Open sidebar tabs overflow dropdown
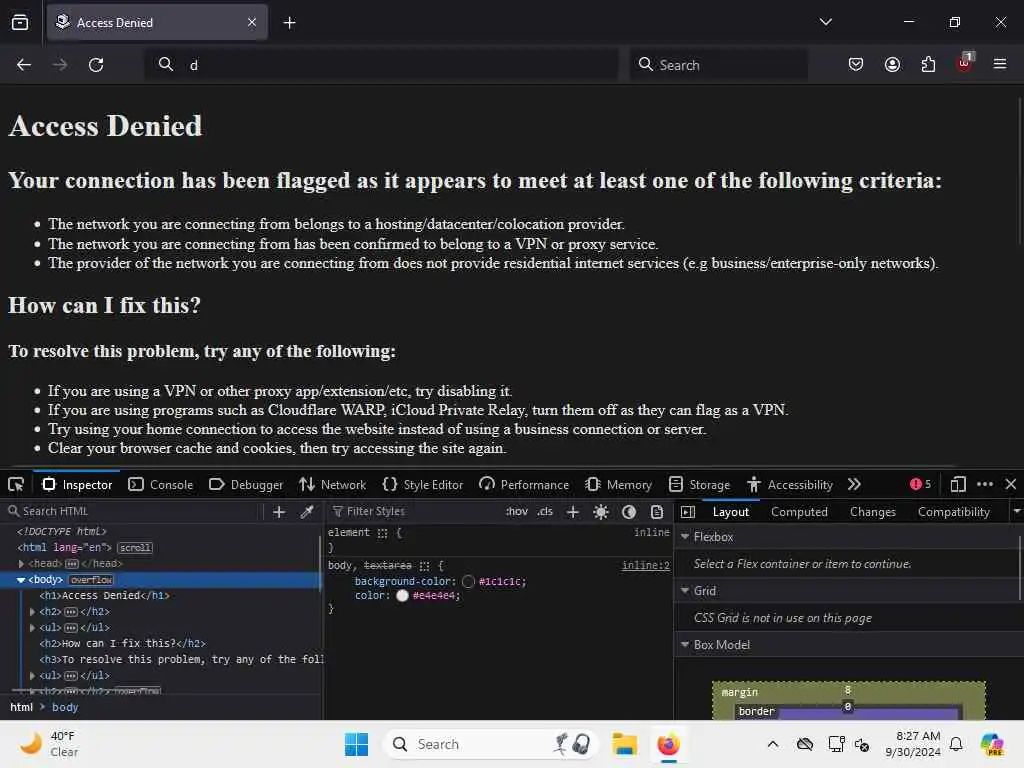The image size is (1024, 768). [x=1016, y=511]
